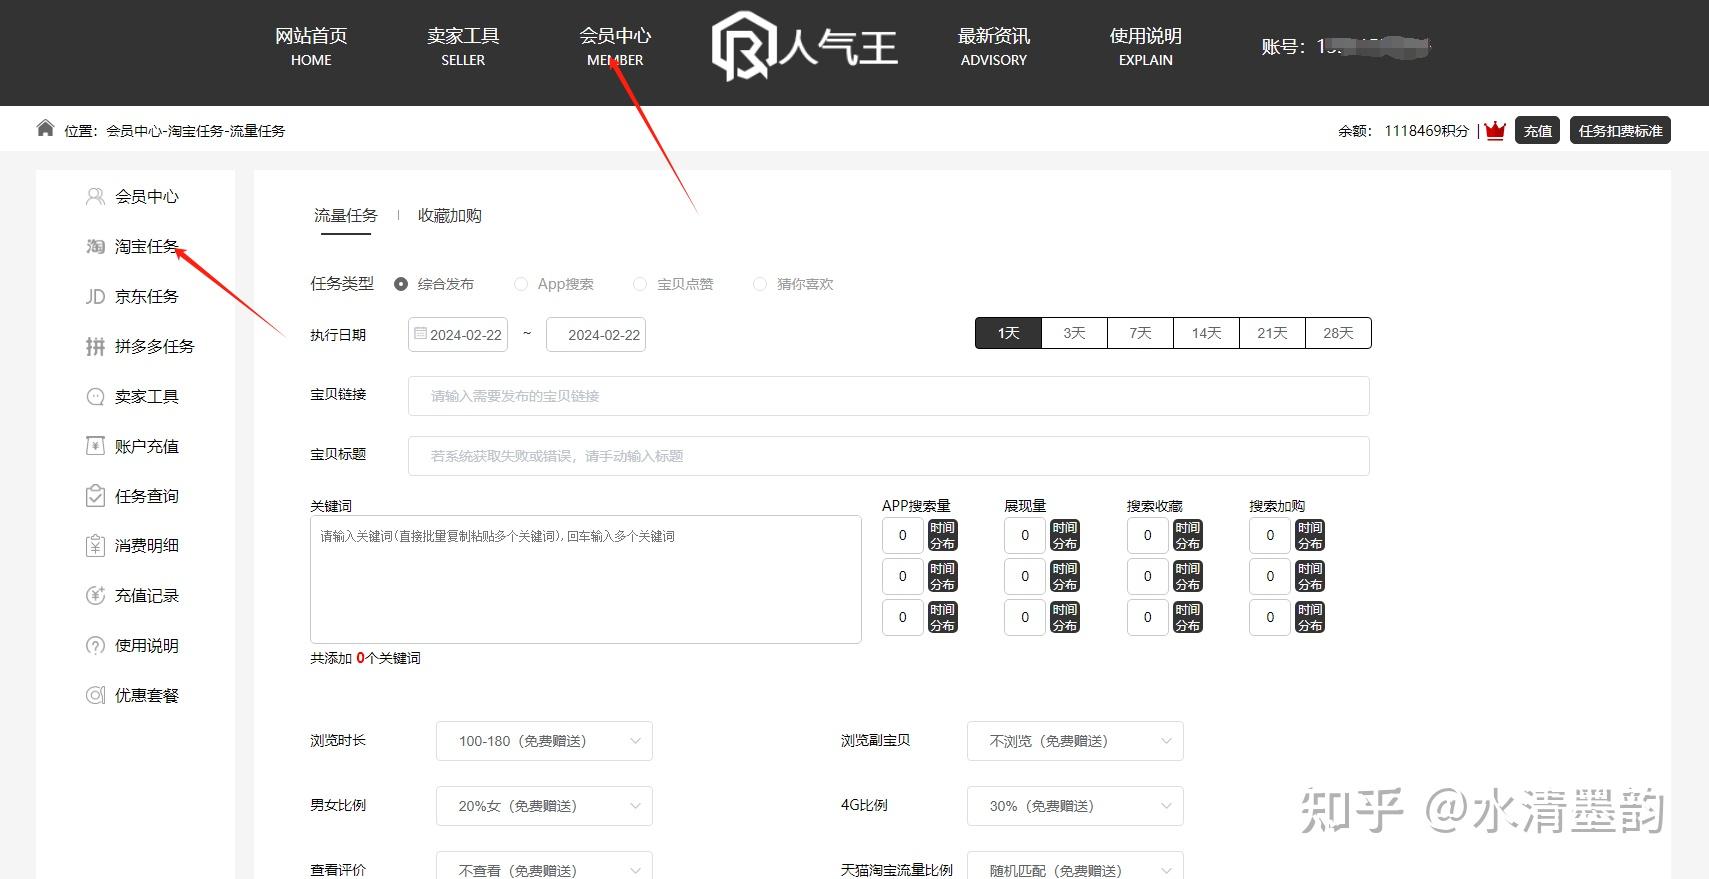1709x879 pixels.
Task: Choose the 14天 duration option
Action: click(1206, 333)
